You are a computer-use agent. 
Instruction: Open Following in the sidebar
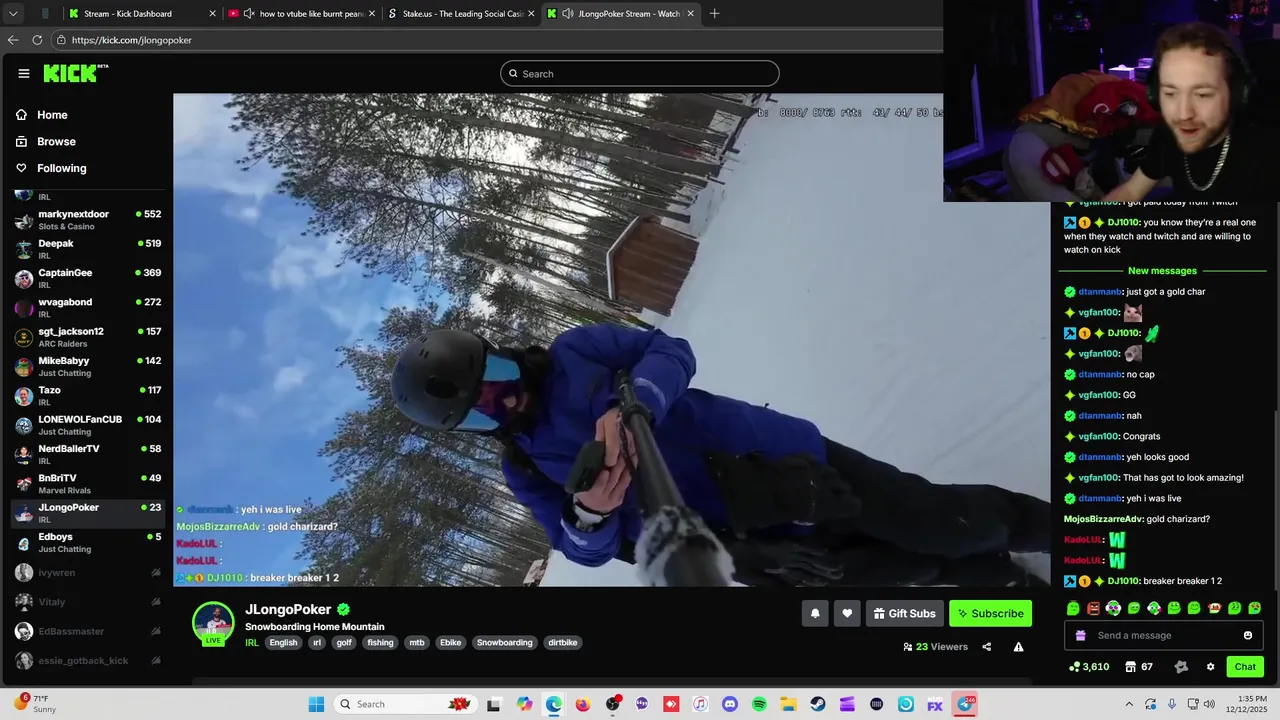pyautogui.click(x=62, y=168)
